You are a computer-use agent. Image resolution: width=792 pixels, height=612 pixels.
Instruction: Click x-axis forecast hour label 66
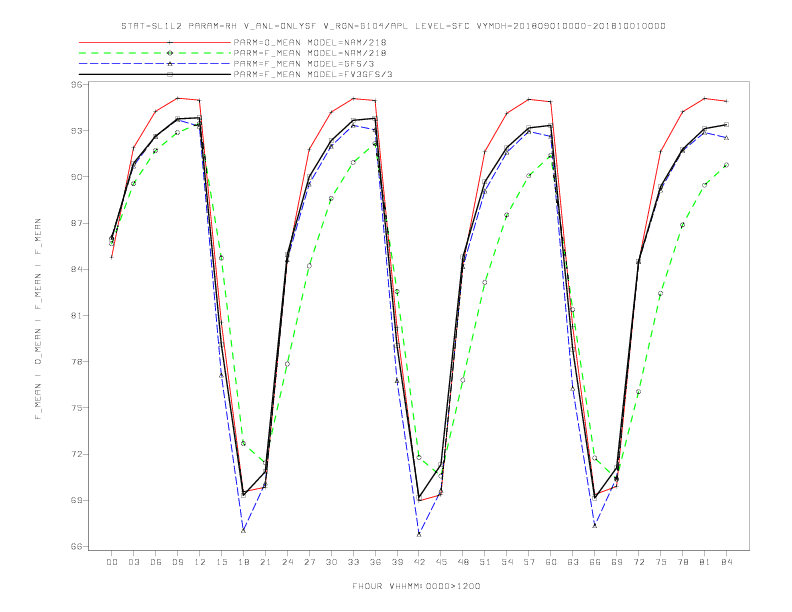point(595,562)
